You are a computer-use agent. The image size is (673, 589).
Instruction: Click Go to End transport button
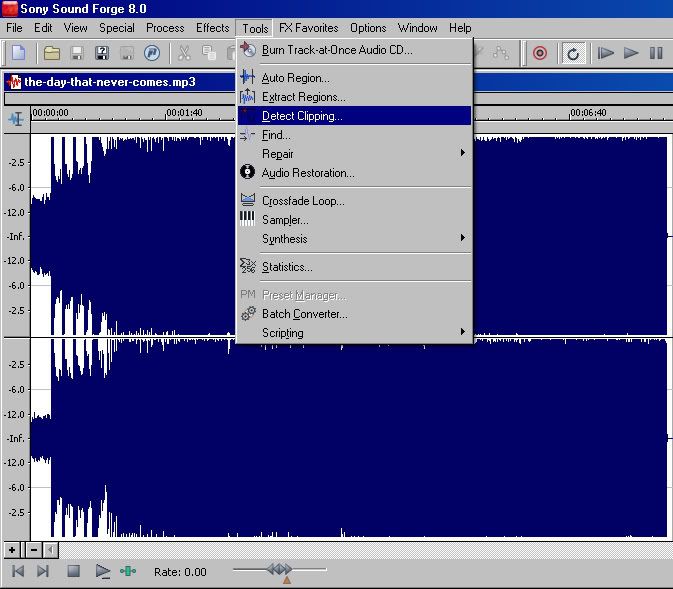[x=42, y=571]
